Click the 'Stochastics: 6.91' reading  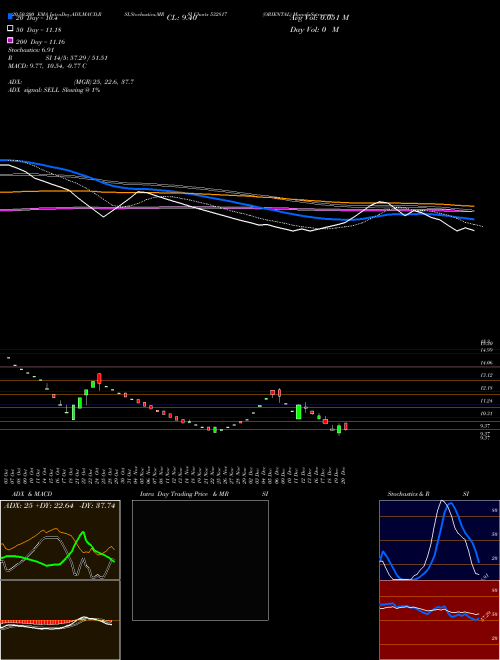point(29,50)
